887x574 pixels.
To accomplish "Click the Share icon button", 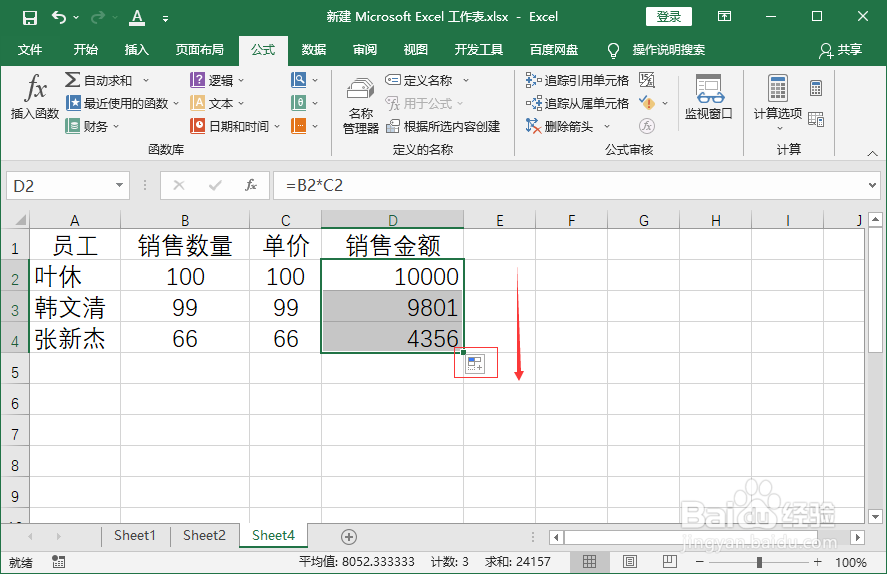I will click(x=840, y=50).
